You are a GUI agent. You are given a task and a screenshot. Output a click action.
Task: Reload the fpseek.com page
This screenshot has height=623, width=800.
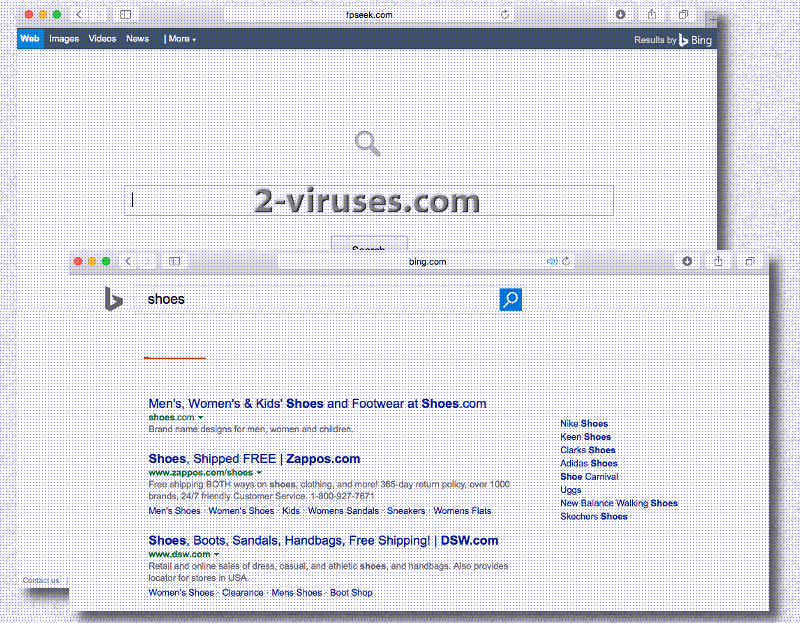[x=505, y=15]
